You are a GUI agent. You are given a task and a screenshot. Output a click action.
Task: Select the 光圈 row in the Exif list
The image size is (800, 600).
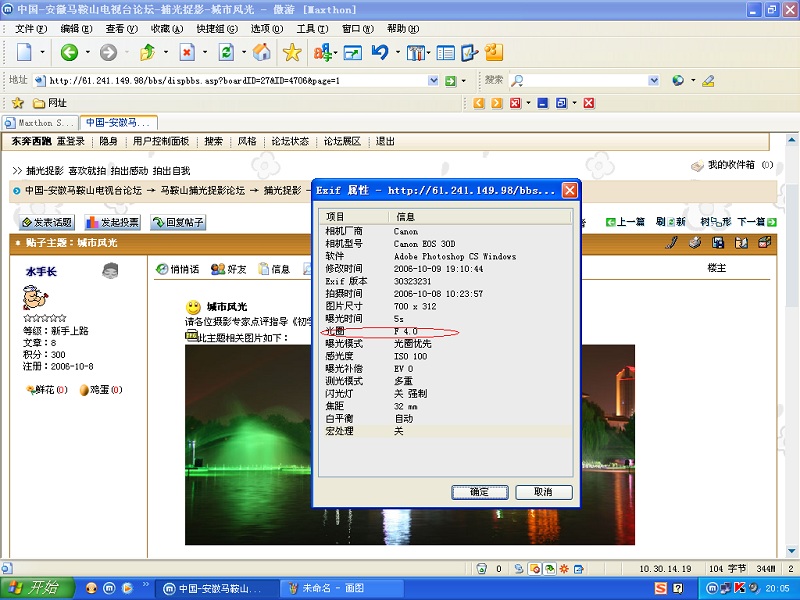tap(446, 331)
